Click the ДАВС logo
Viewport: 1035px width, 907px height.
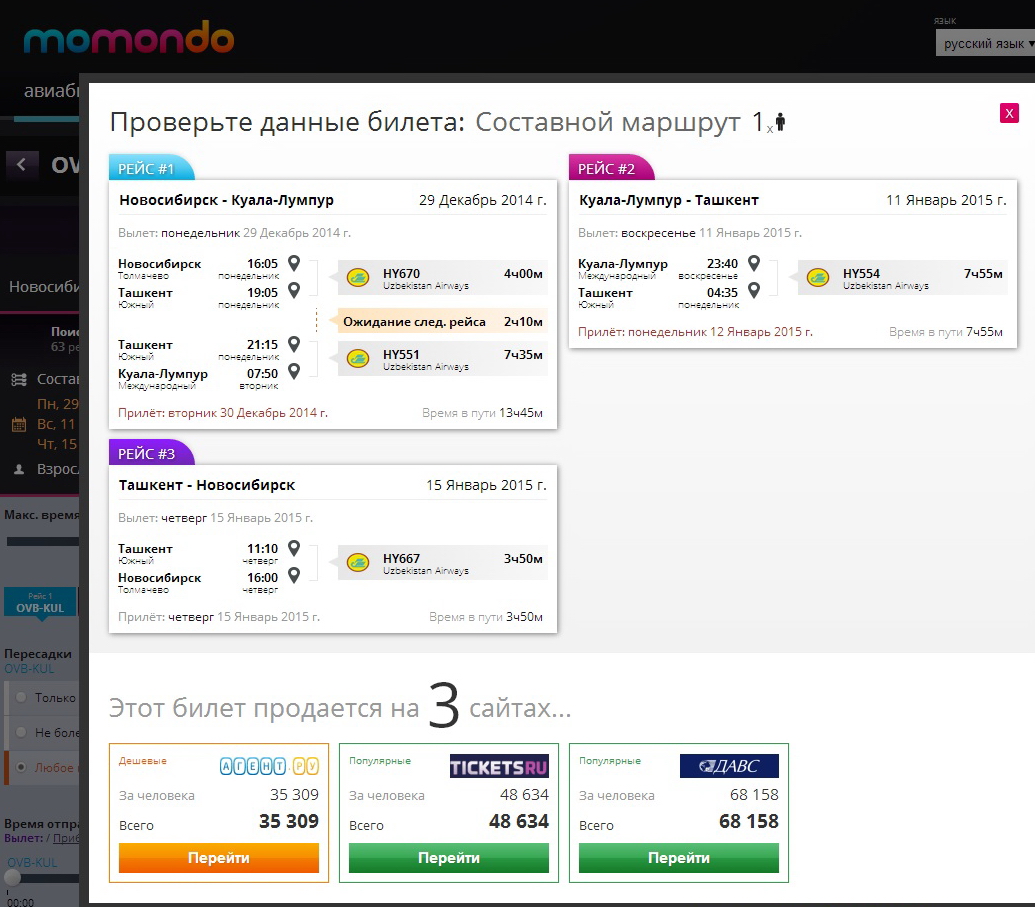pyautogui.click(x=729, y=766)
